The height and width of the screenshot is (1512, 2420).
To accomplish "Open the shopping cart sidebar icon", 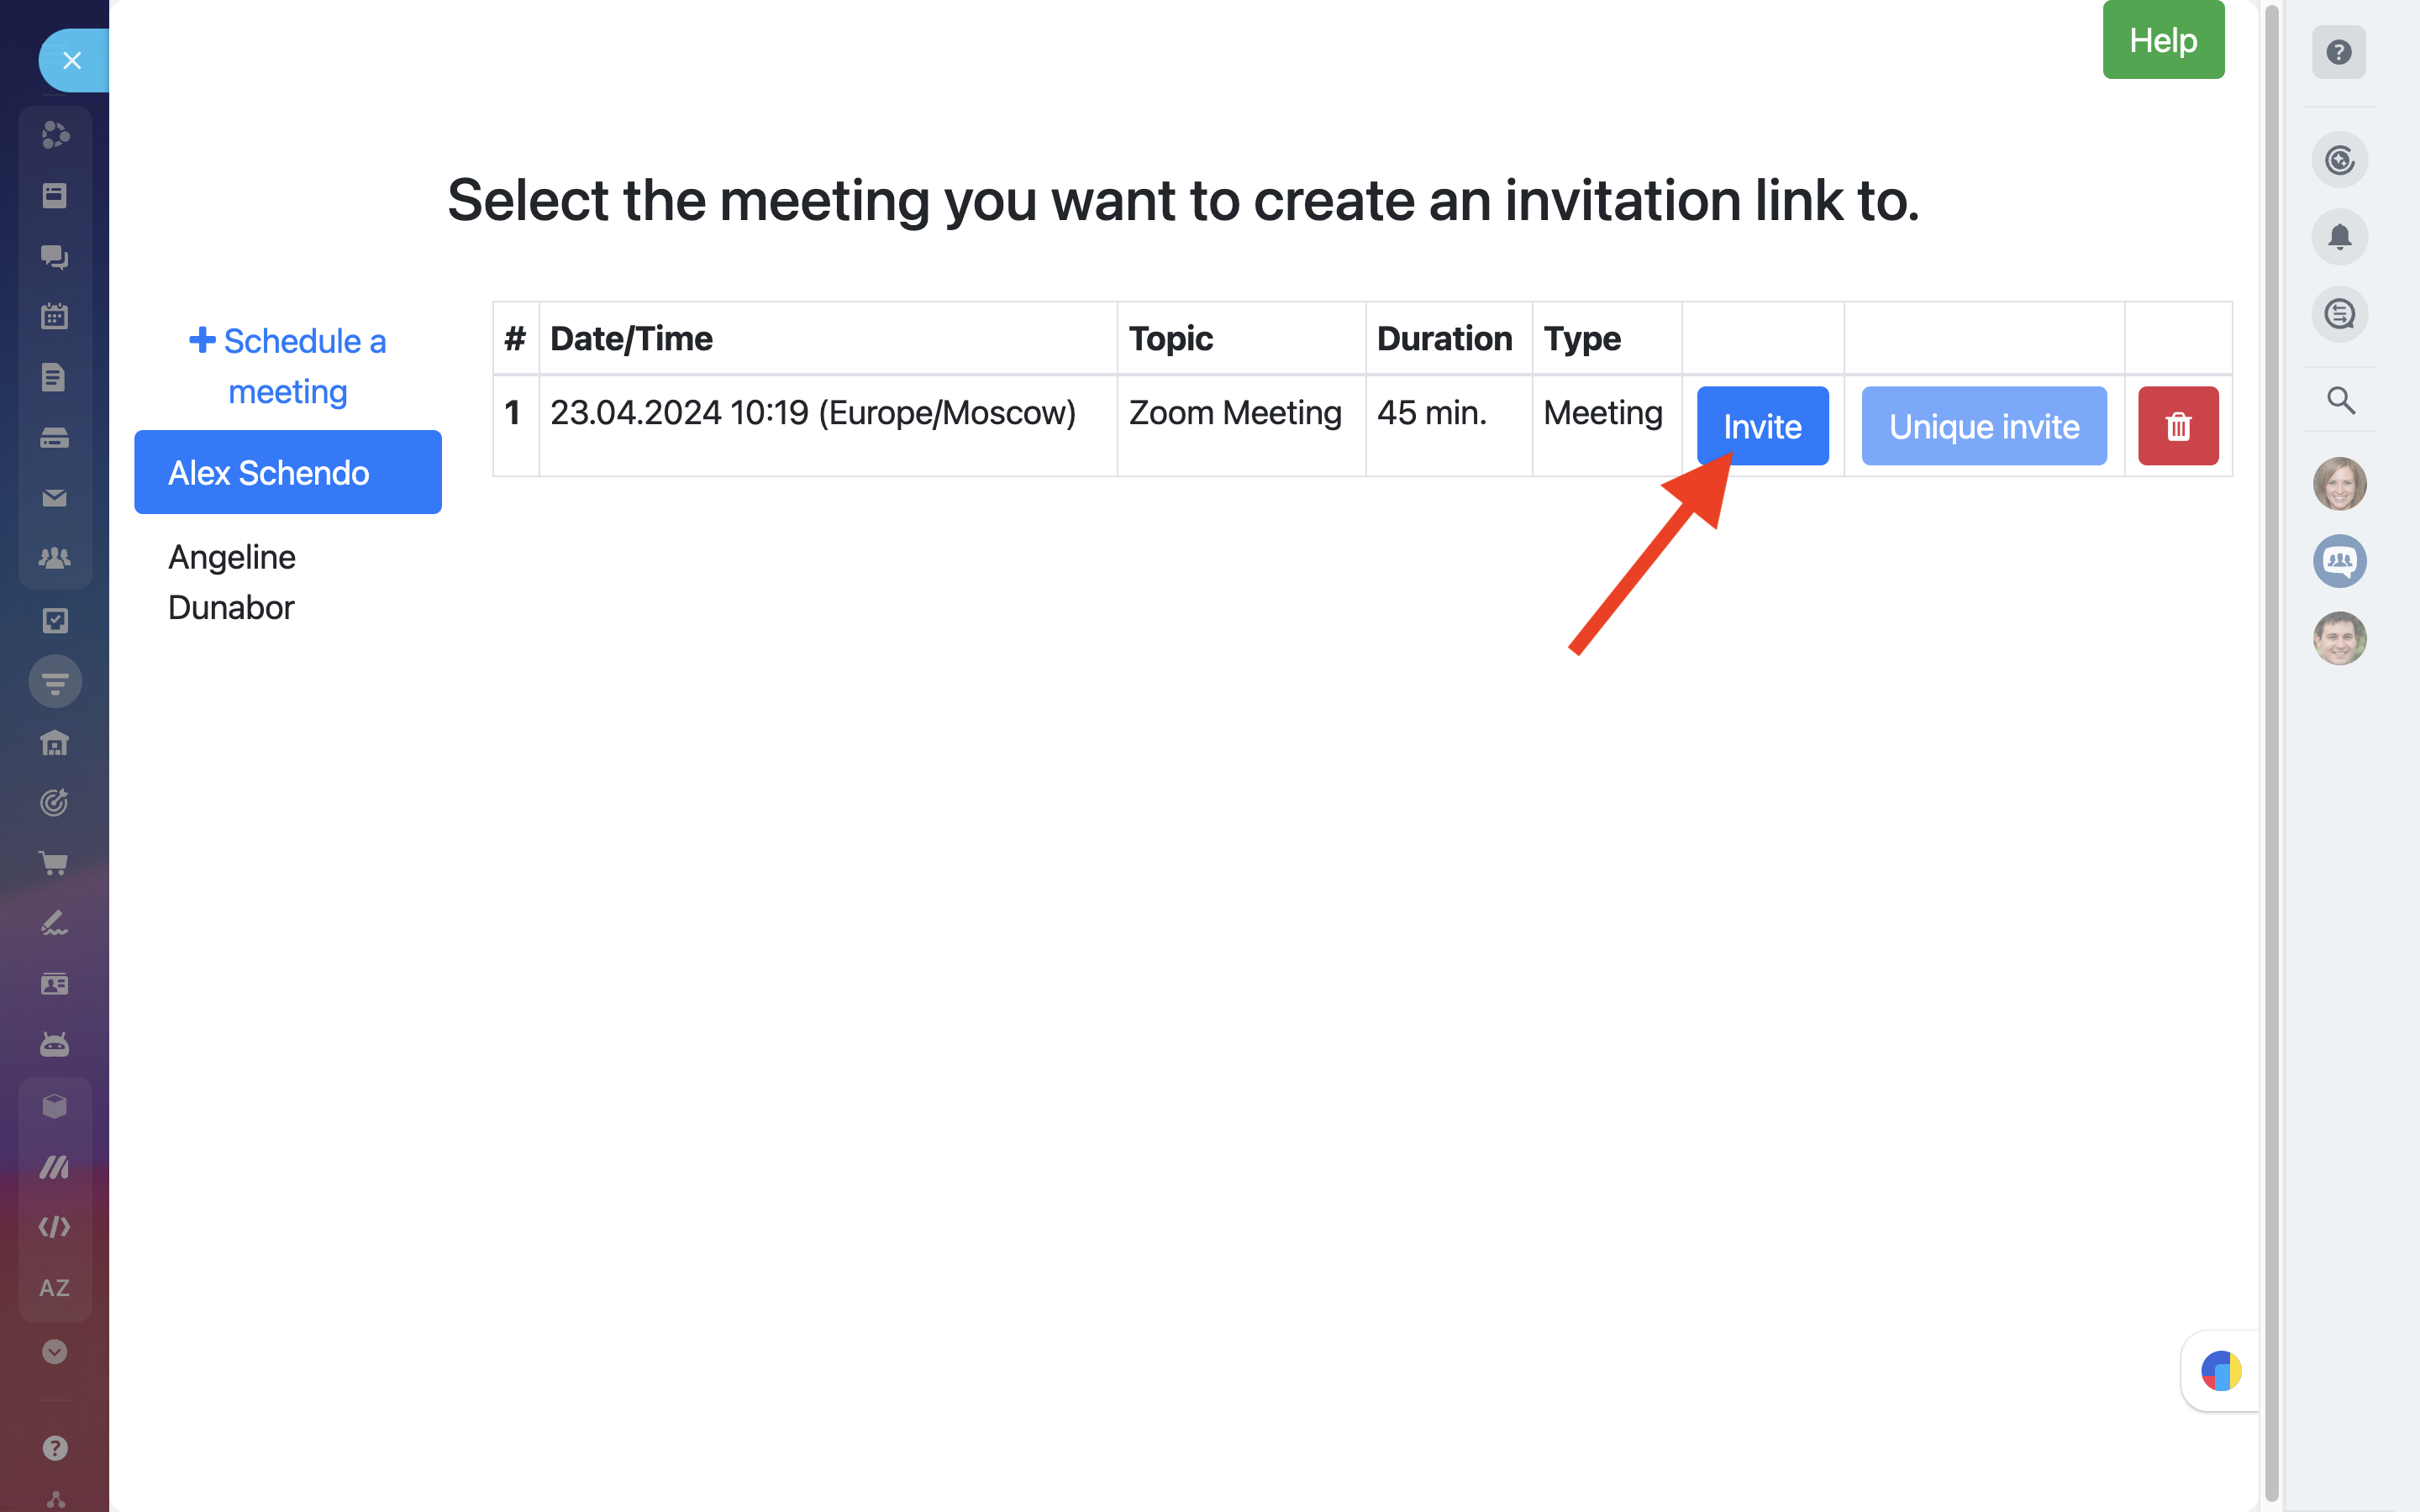I will tap(55, 863).
